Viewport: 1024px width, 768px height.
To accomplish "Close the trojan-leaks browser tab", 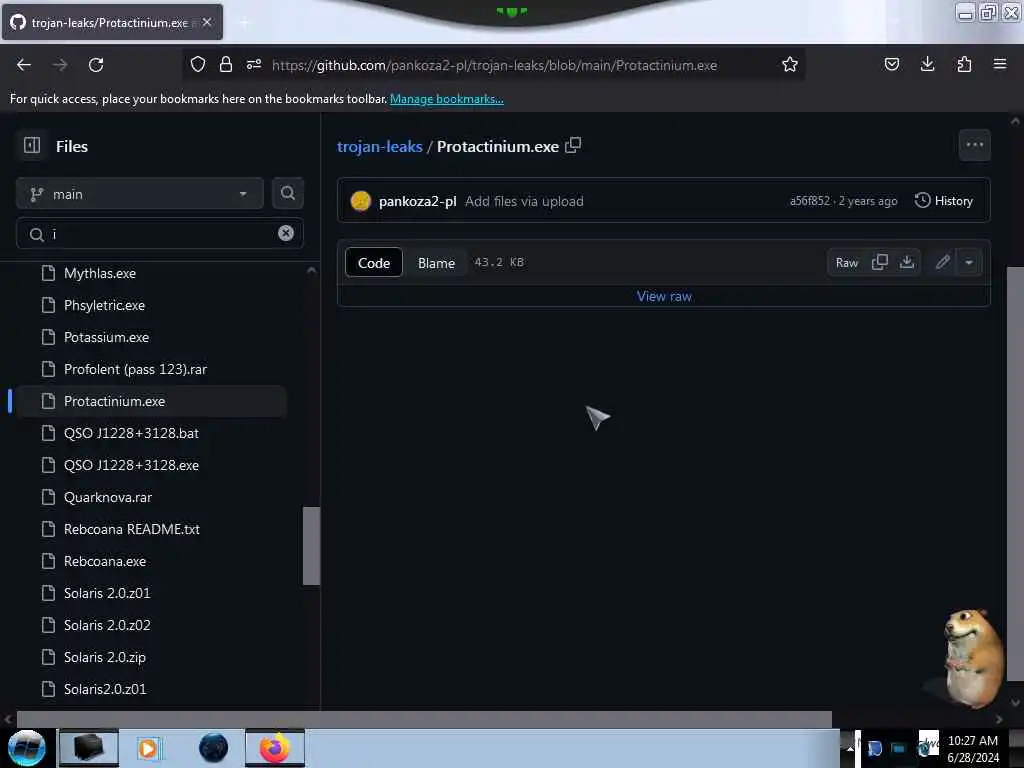I will click(207, 22).
